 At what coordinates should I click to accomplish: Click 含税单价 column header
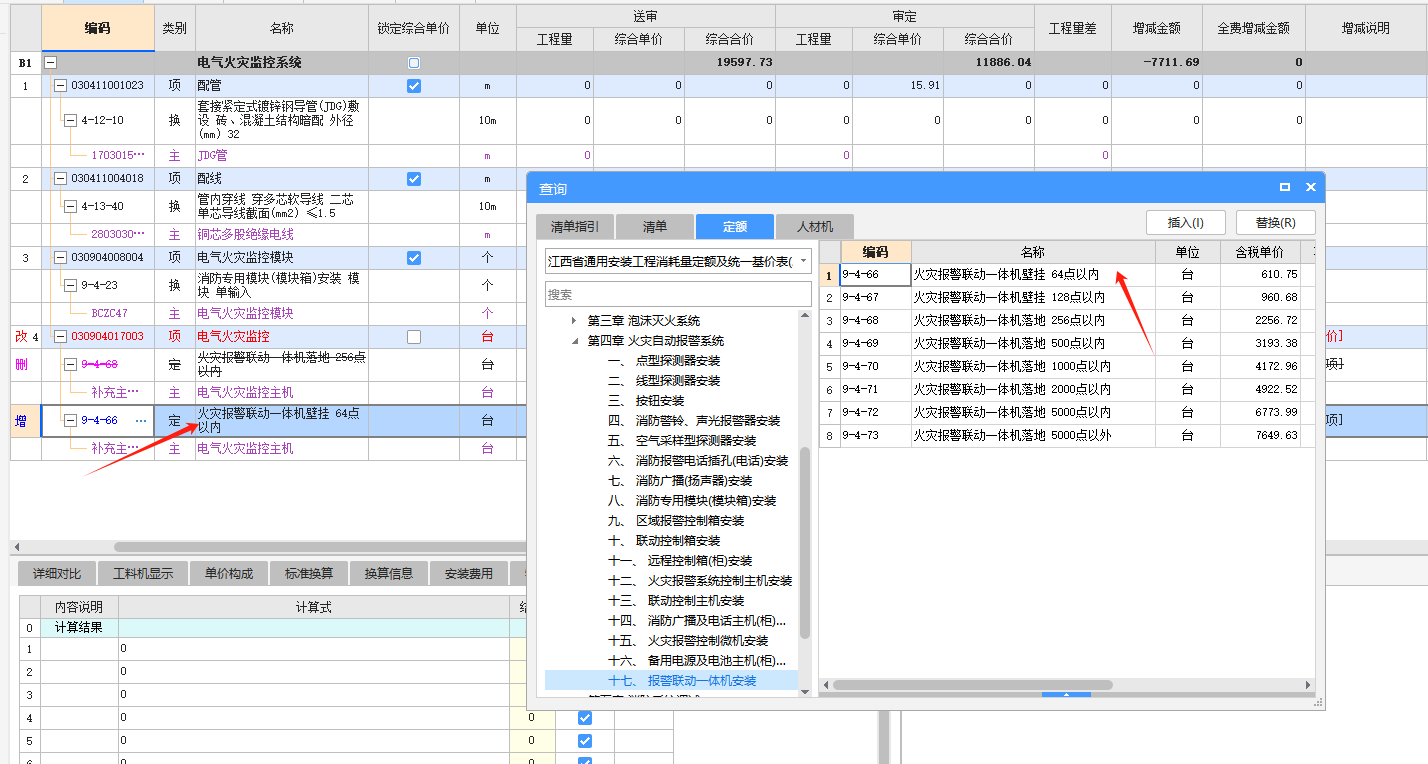pos(1260,252)
